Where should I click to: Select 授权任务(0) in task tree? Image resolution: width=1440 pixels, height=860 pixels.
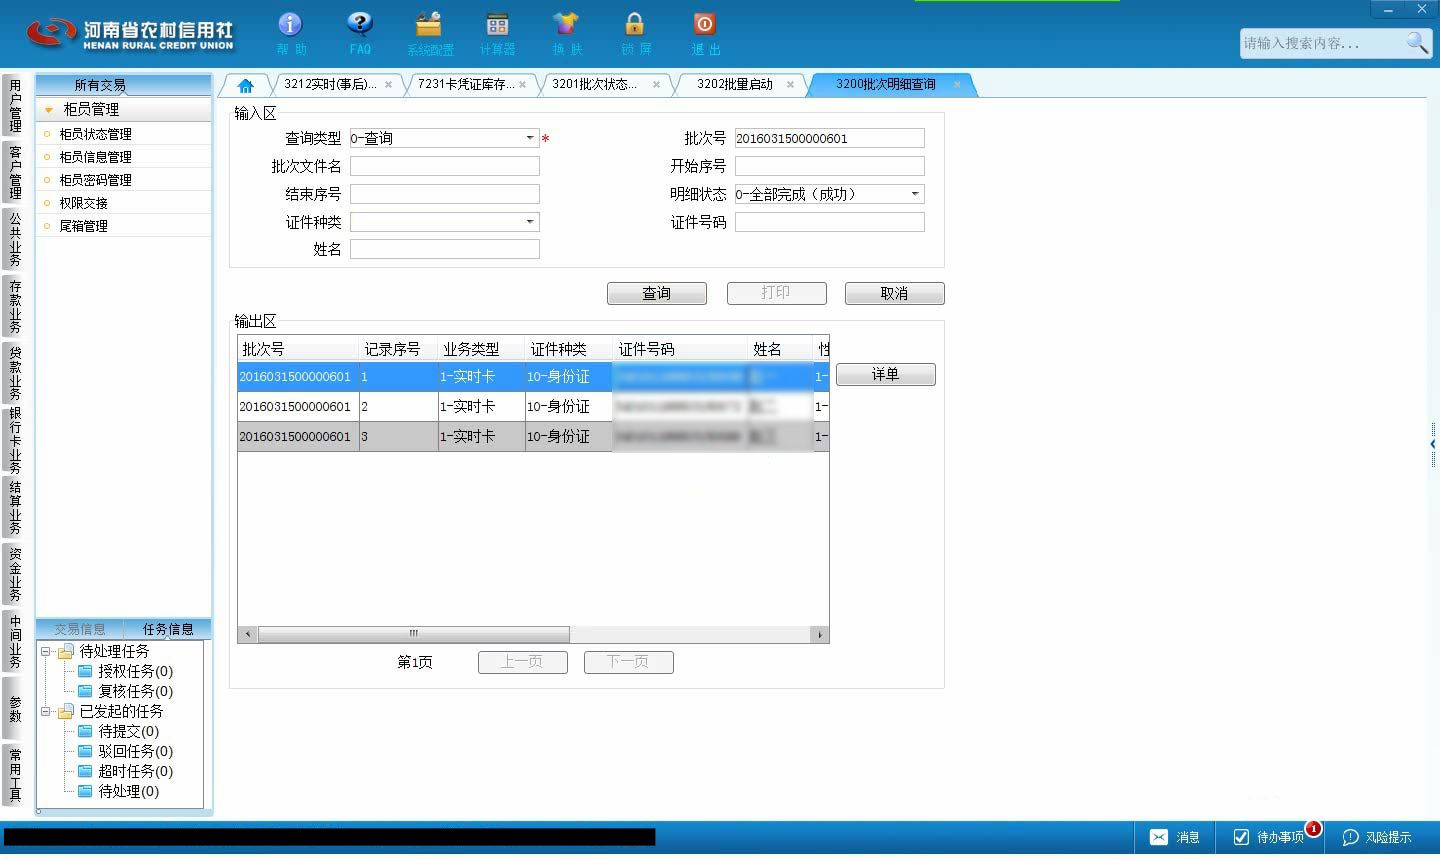[x=135, y=672]
